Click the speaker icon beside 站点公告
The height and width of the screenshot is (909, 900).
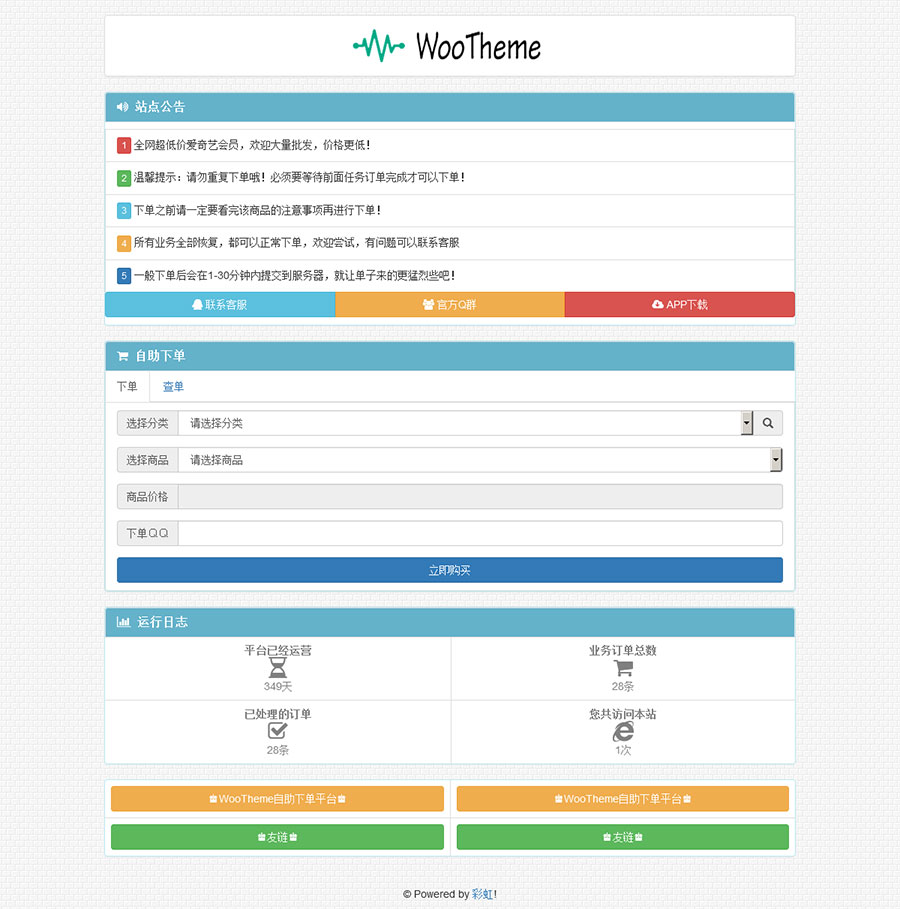pyautogui.click(x=122, y=107)
